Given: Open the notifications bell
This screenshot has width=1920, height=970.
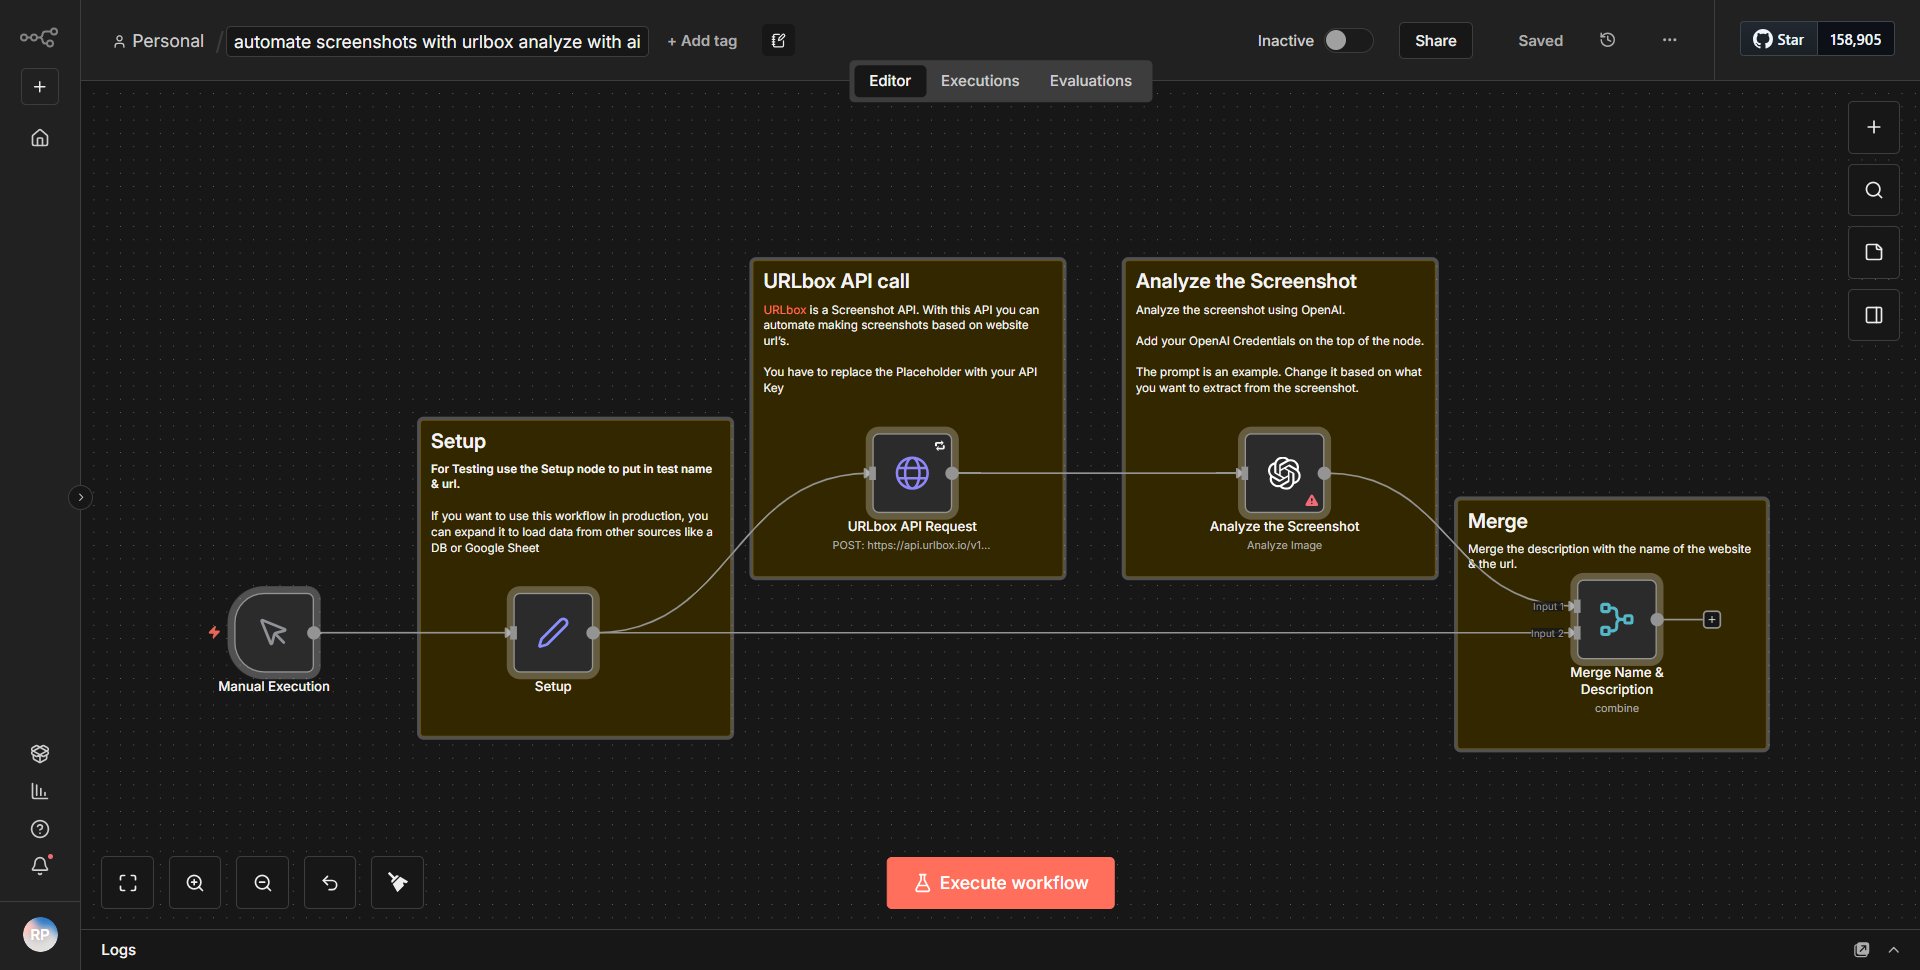Looking at the screenshot, I should (x=40, y=866).
